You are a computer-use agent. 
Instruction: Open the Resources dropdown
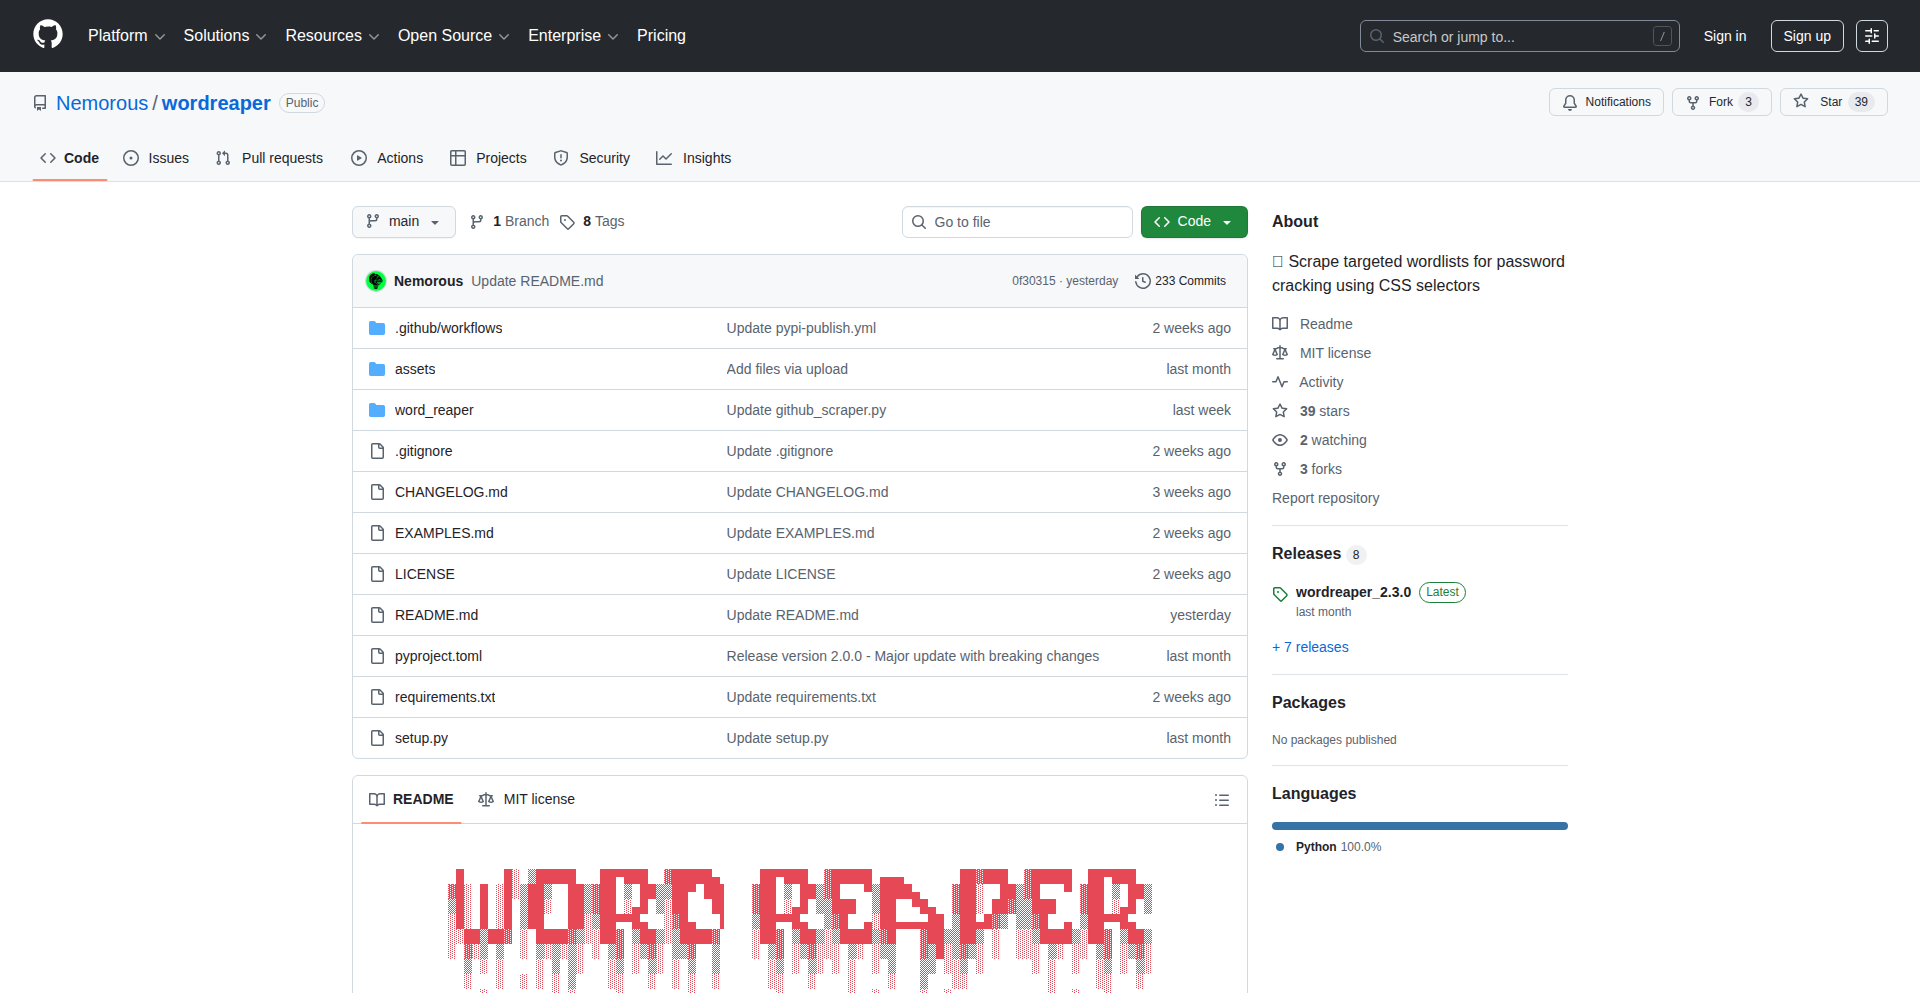332,36
